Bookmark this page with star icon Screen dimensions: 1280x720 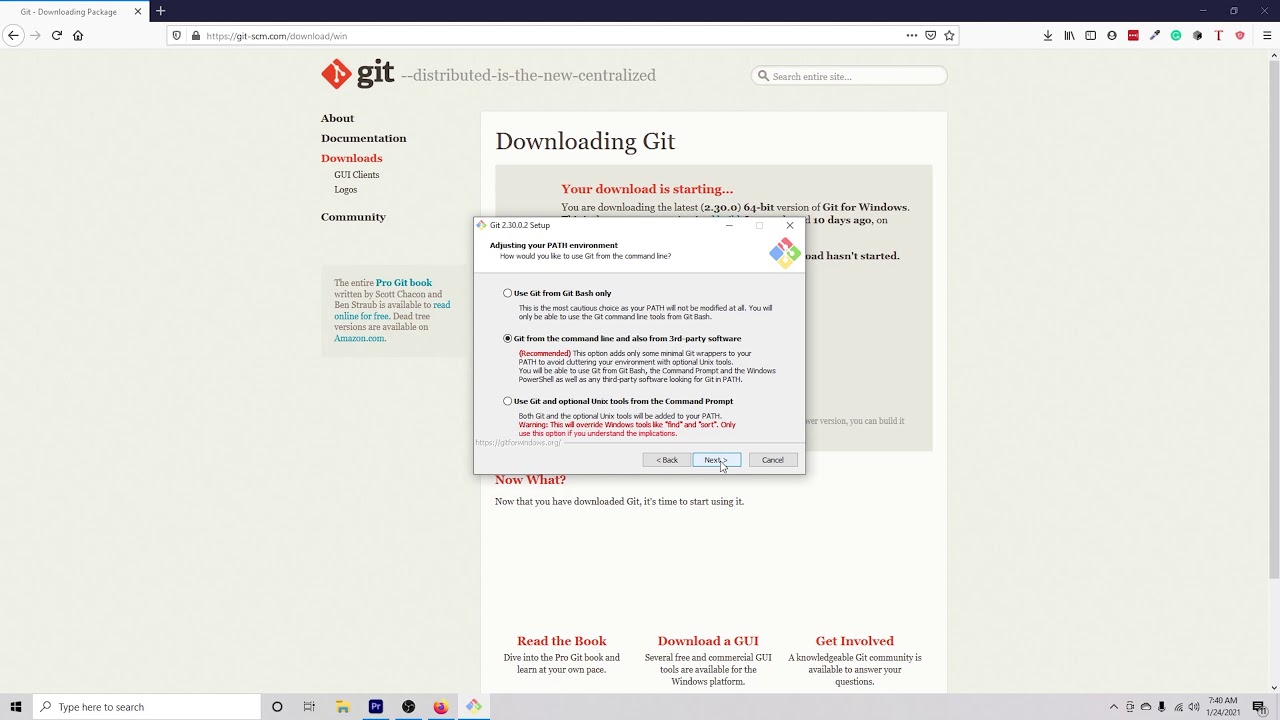950,35
